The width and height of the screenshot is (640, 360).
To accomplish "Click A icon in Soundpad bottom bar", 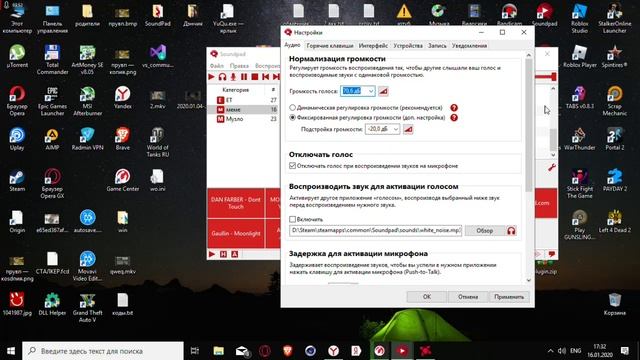I will click(235, 254).
